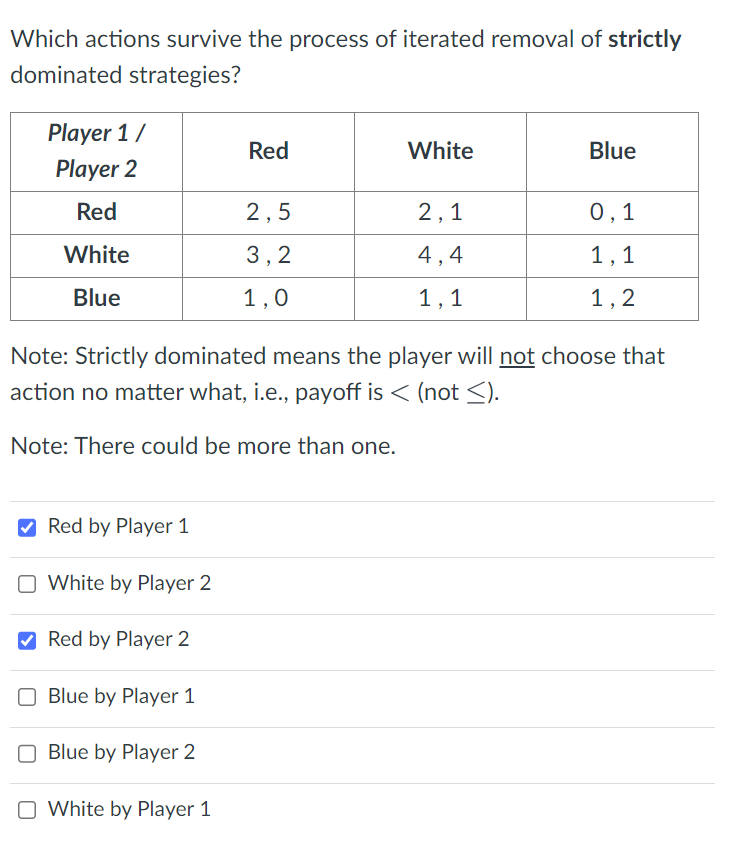Select the payoff cell showing 4, 4

pos(440,255)
